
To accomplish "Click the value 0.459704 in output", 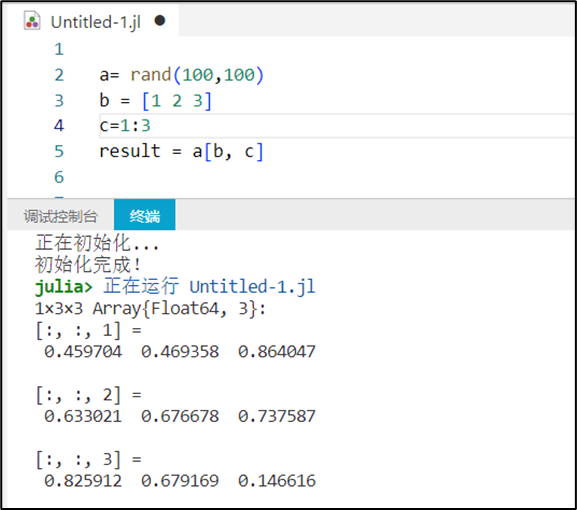I will [83, 352].
